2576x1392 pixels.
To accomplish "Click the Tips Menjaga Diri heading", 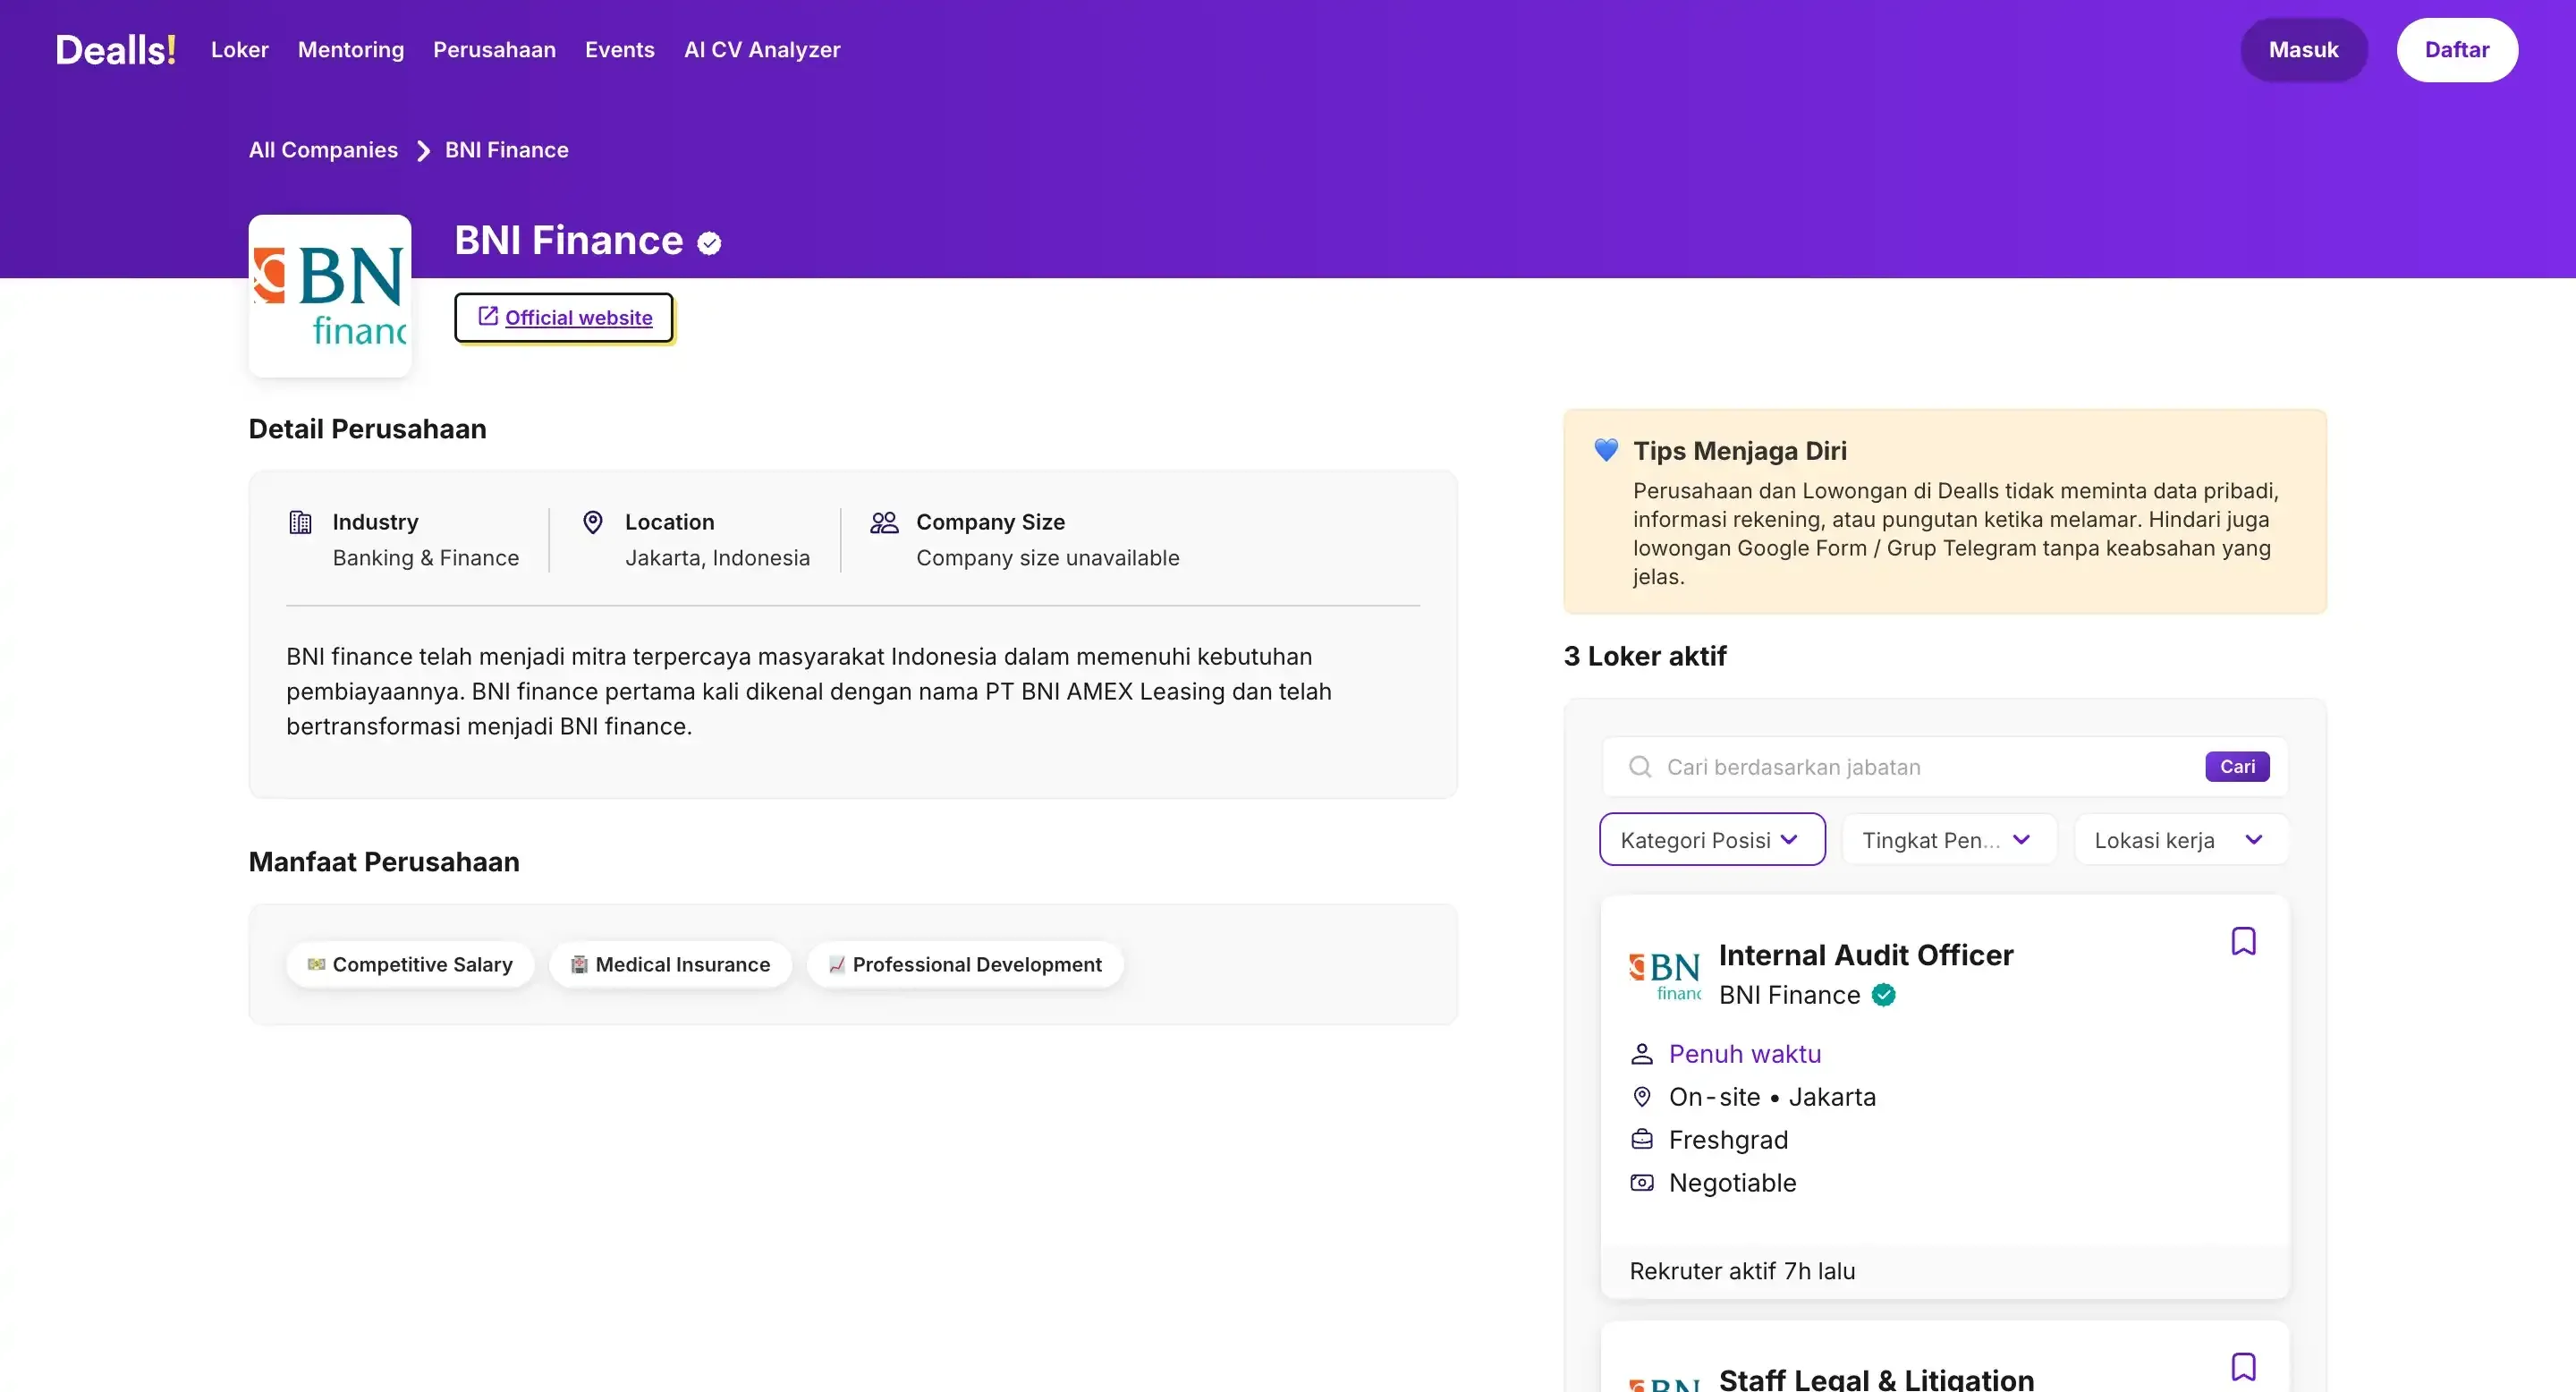I will coord(1740,451).
